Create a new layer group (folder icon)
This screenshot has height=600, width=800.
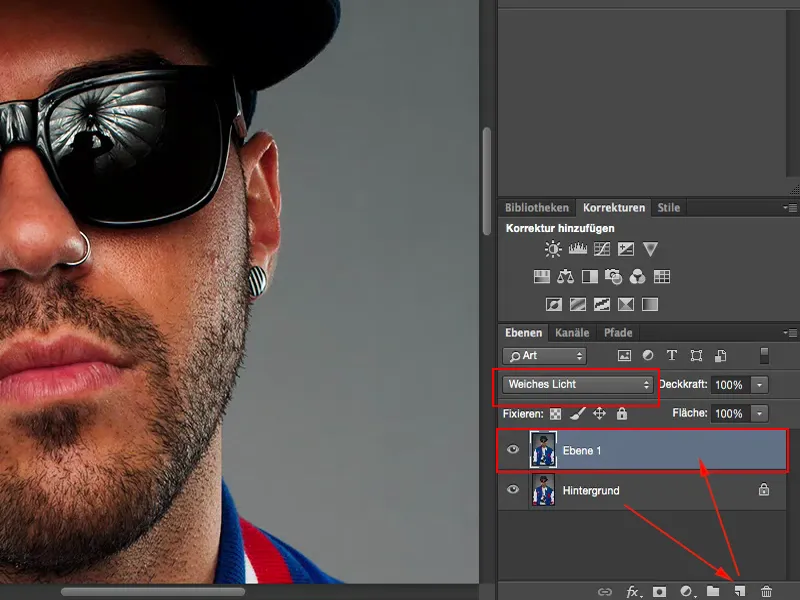(713, 591)
